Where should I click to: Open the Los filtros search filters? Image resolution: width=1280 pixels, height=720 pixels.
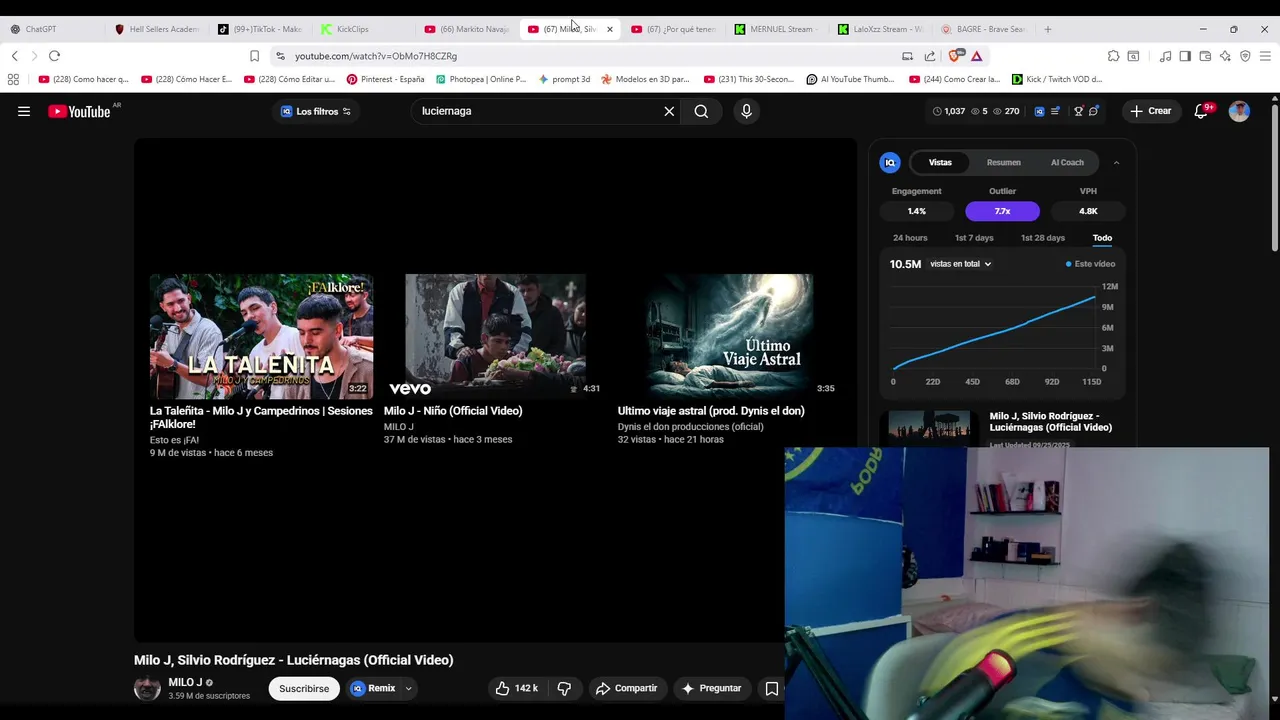point(316,111)
